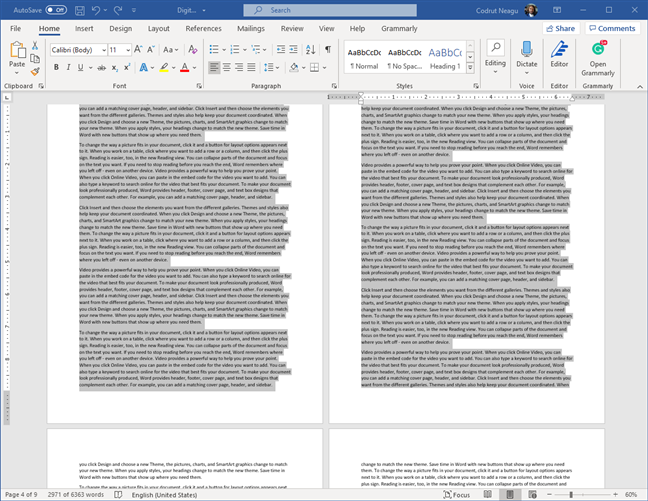The image size is (648, 501).
Task: Open Grammarly from the ribbon
Action: pos(598,58)
